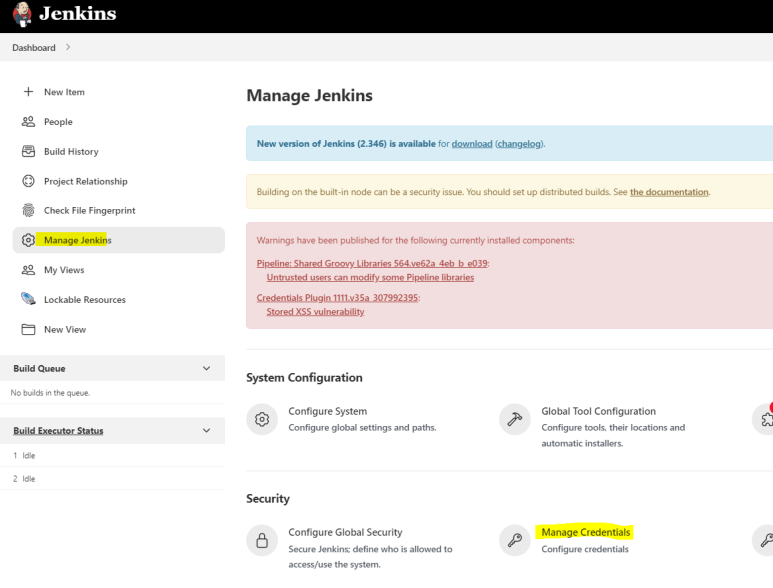
Task: Click the Lockable Resources drive icon
Action: point(28,299)
